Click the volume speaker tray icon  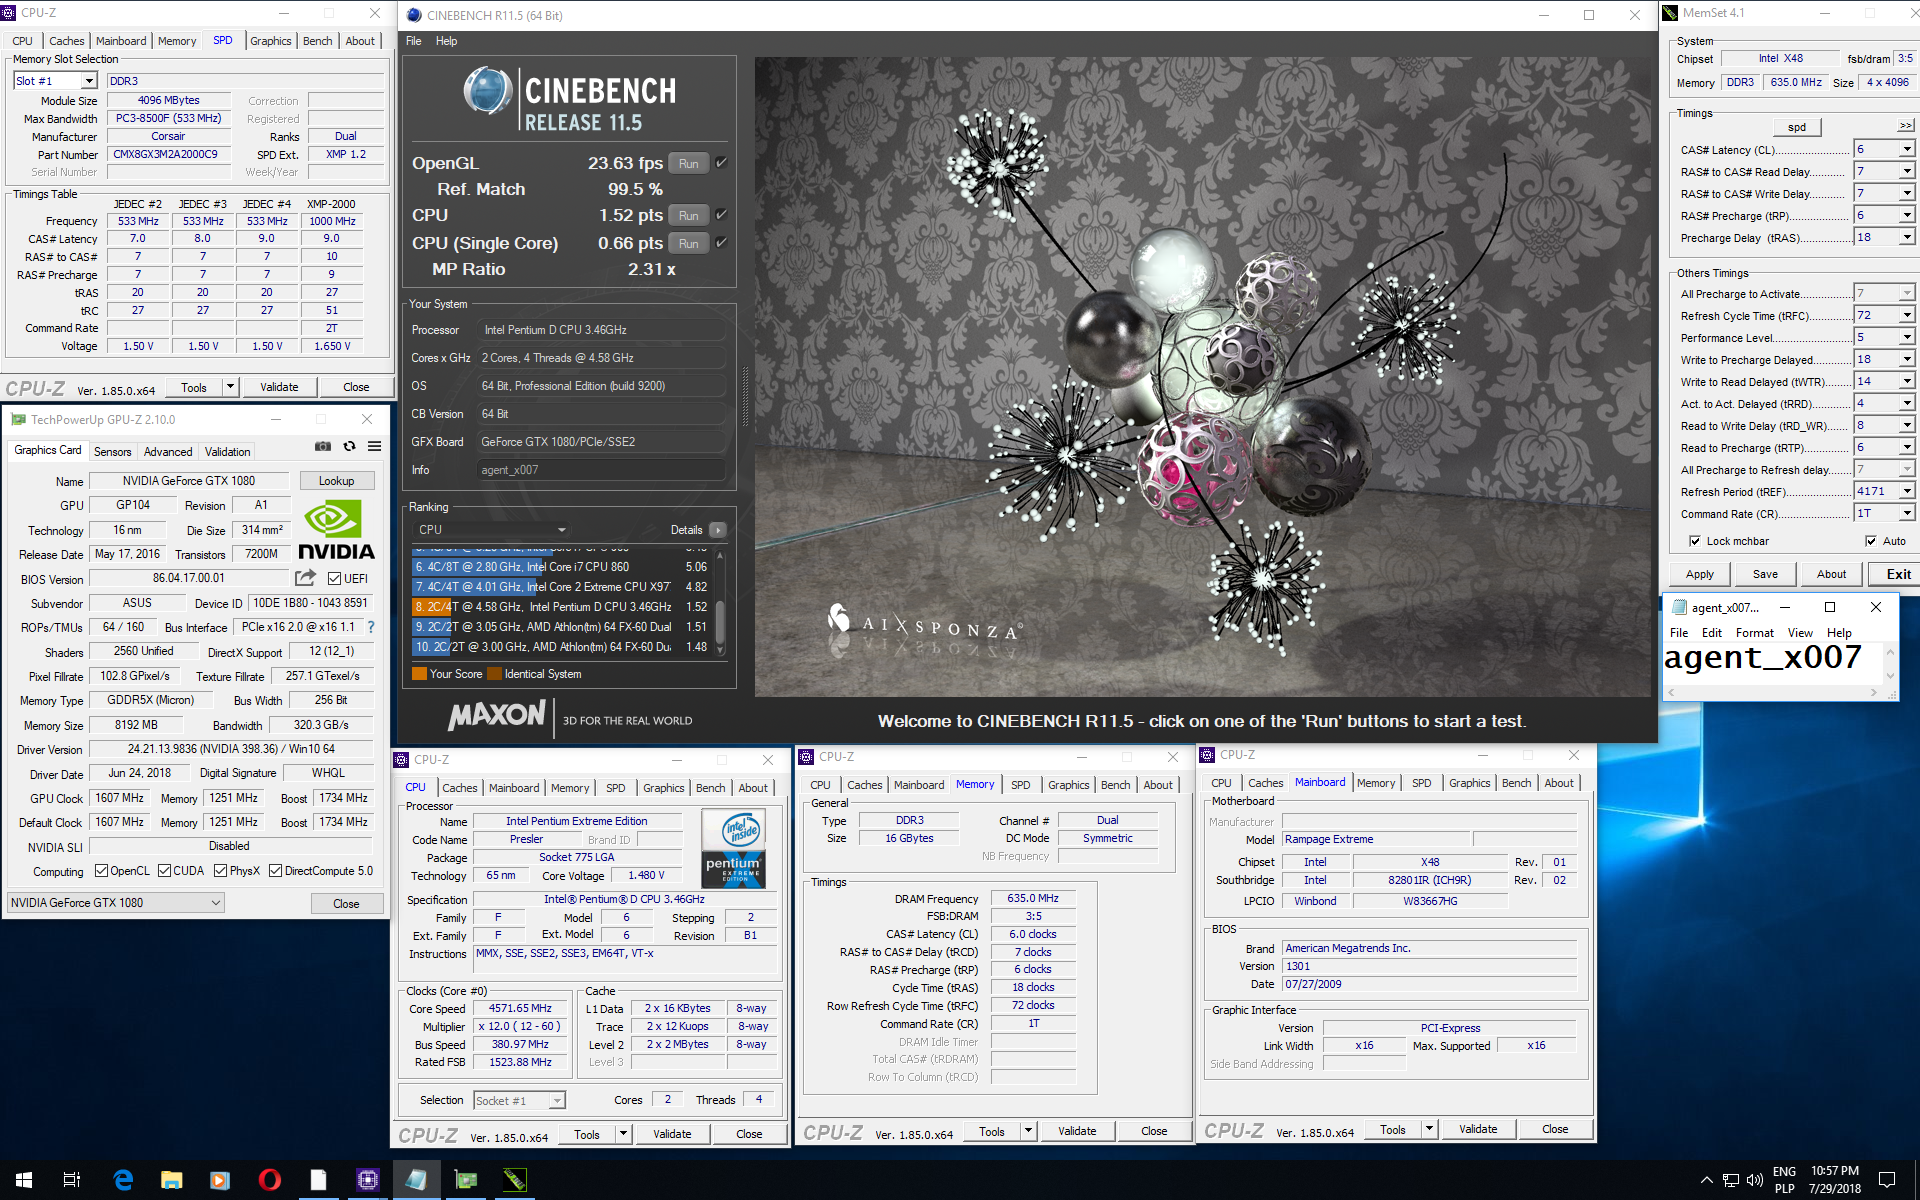1754,1180
